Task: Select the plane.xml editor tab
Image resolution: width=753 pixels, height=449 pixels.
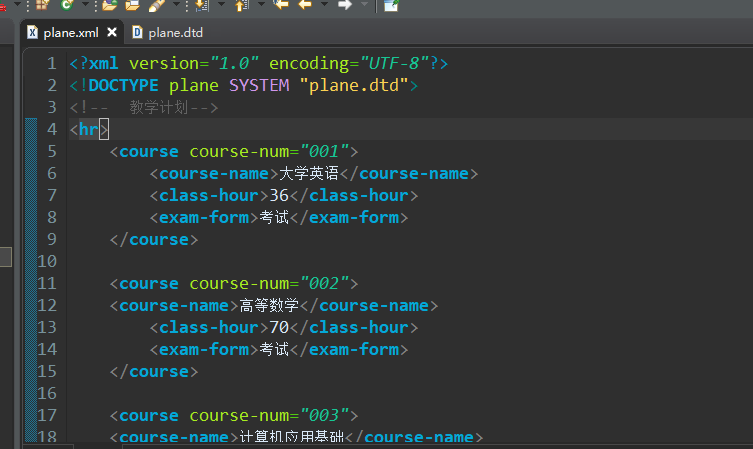Action: pyautogui.click(x=71, y=33)
